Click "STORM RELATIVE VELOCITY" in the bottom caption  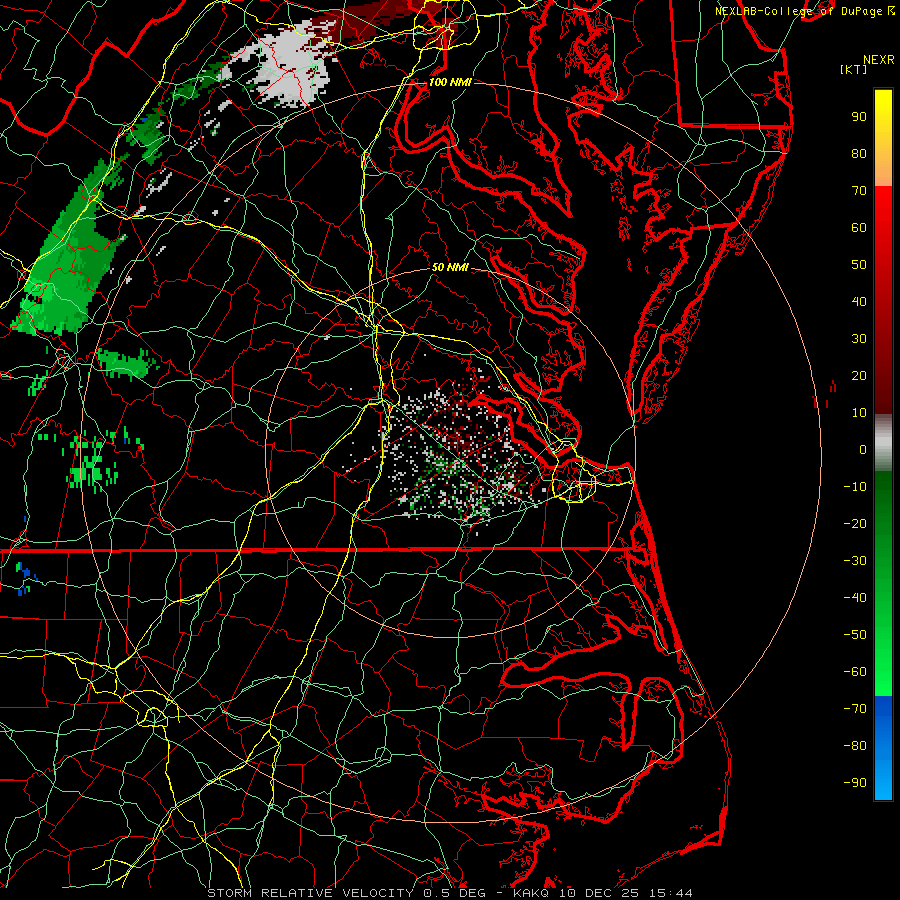click(x=312, y=893)
